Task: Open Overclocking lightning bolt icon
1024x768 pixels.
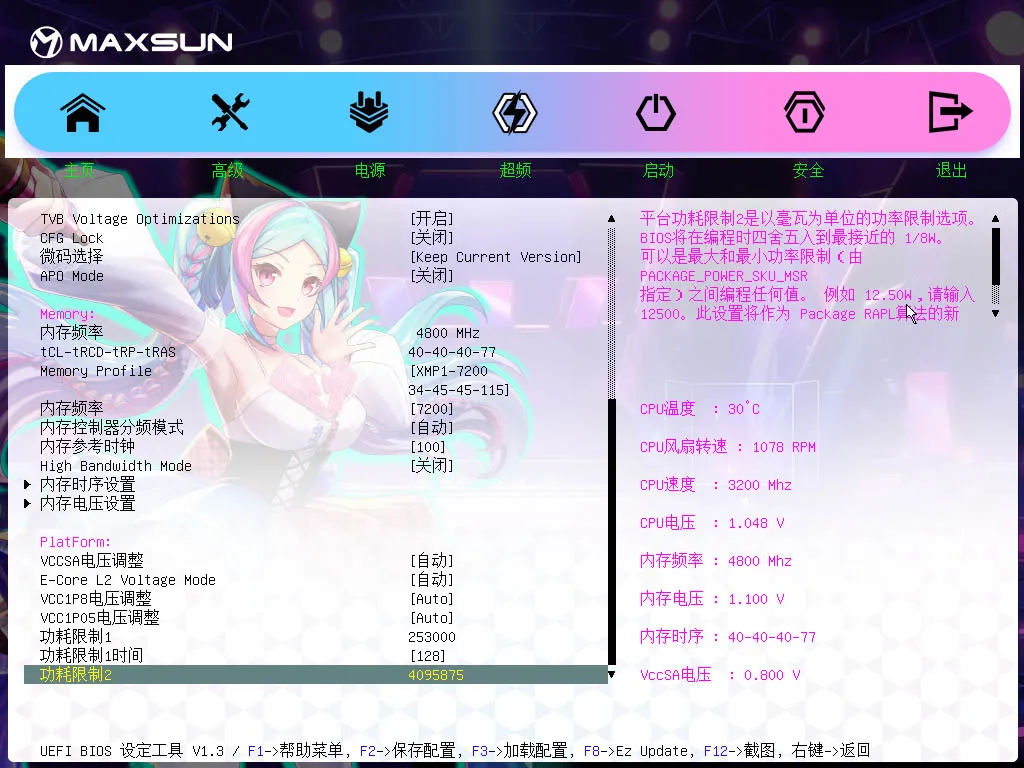Action: pyautogui.click(x=515, y=112)
